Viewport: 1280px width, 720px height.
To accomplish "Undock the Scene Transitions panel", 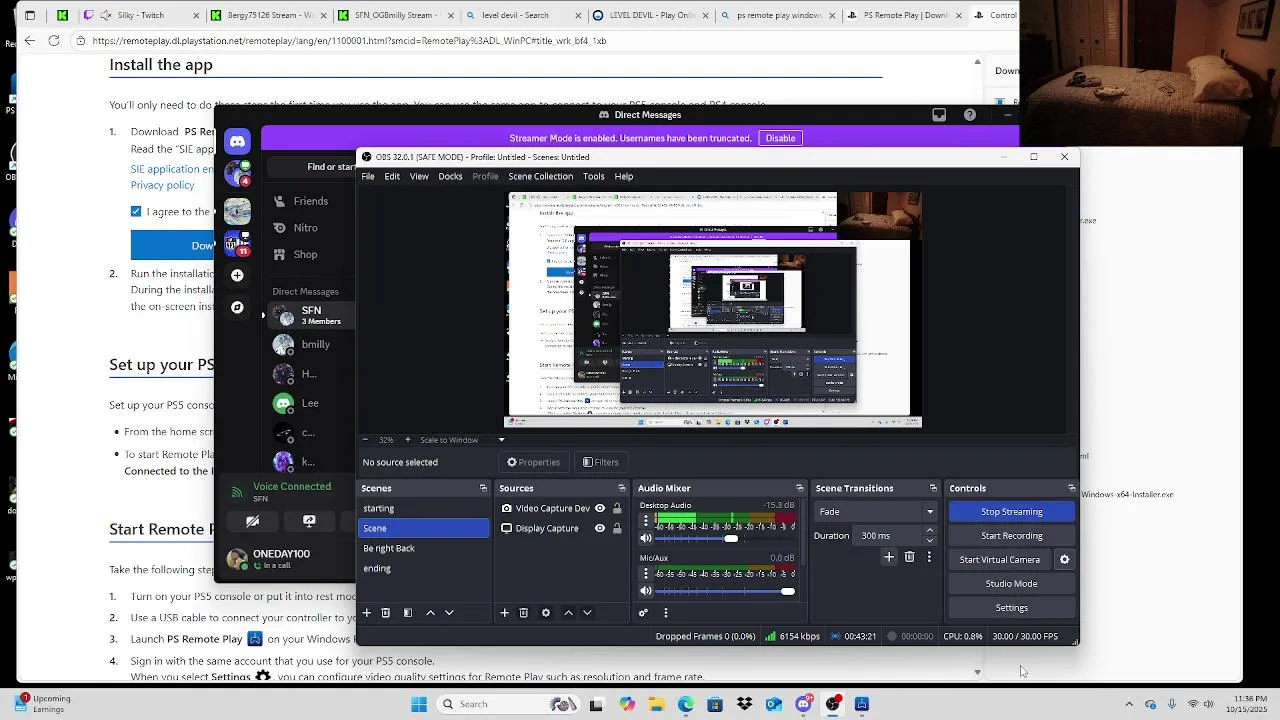I will [933, 488].
